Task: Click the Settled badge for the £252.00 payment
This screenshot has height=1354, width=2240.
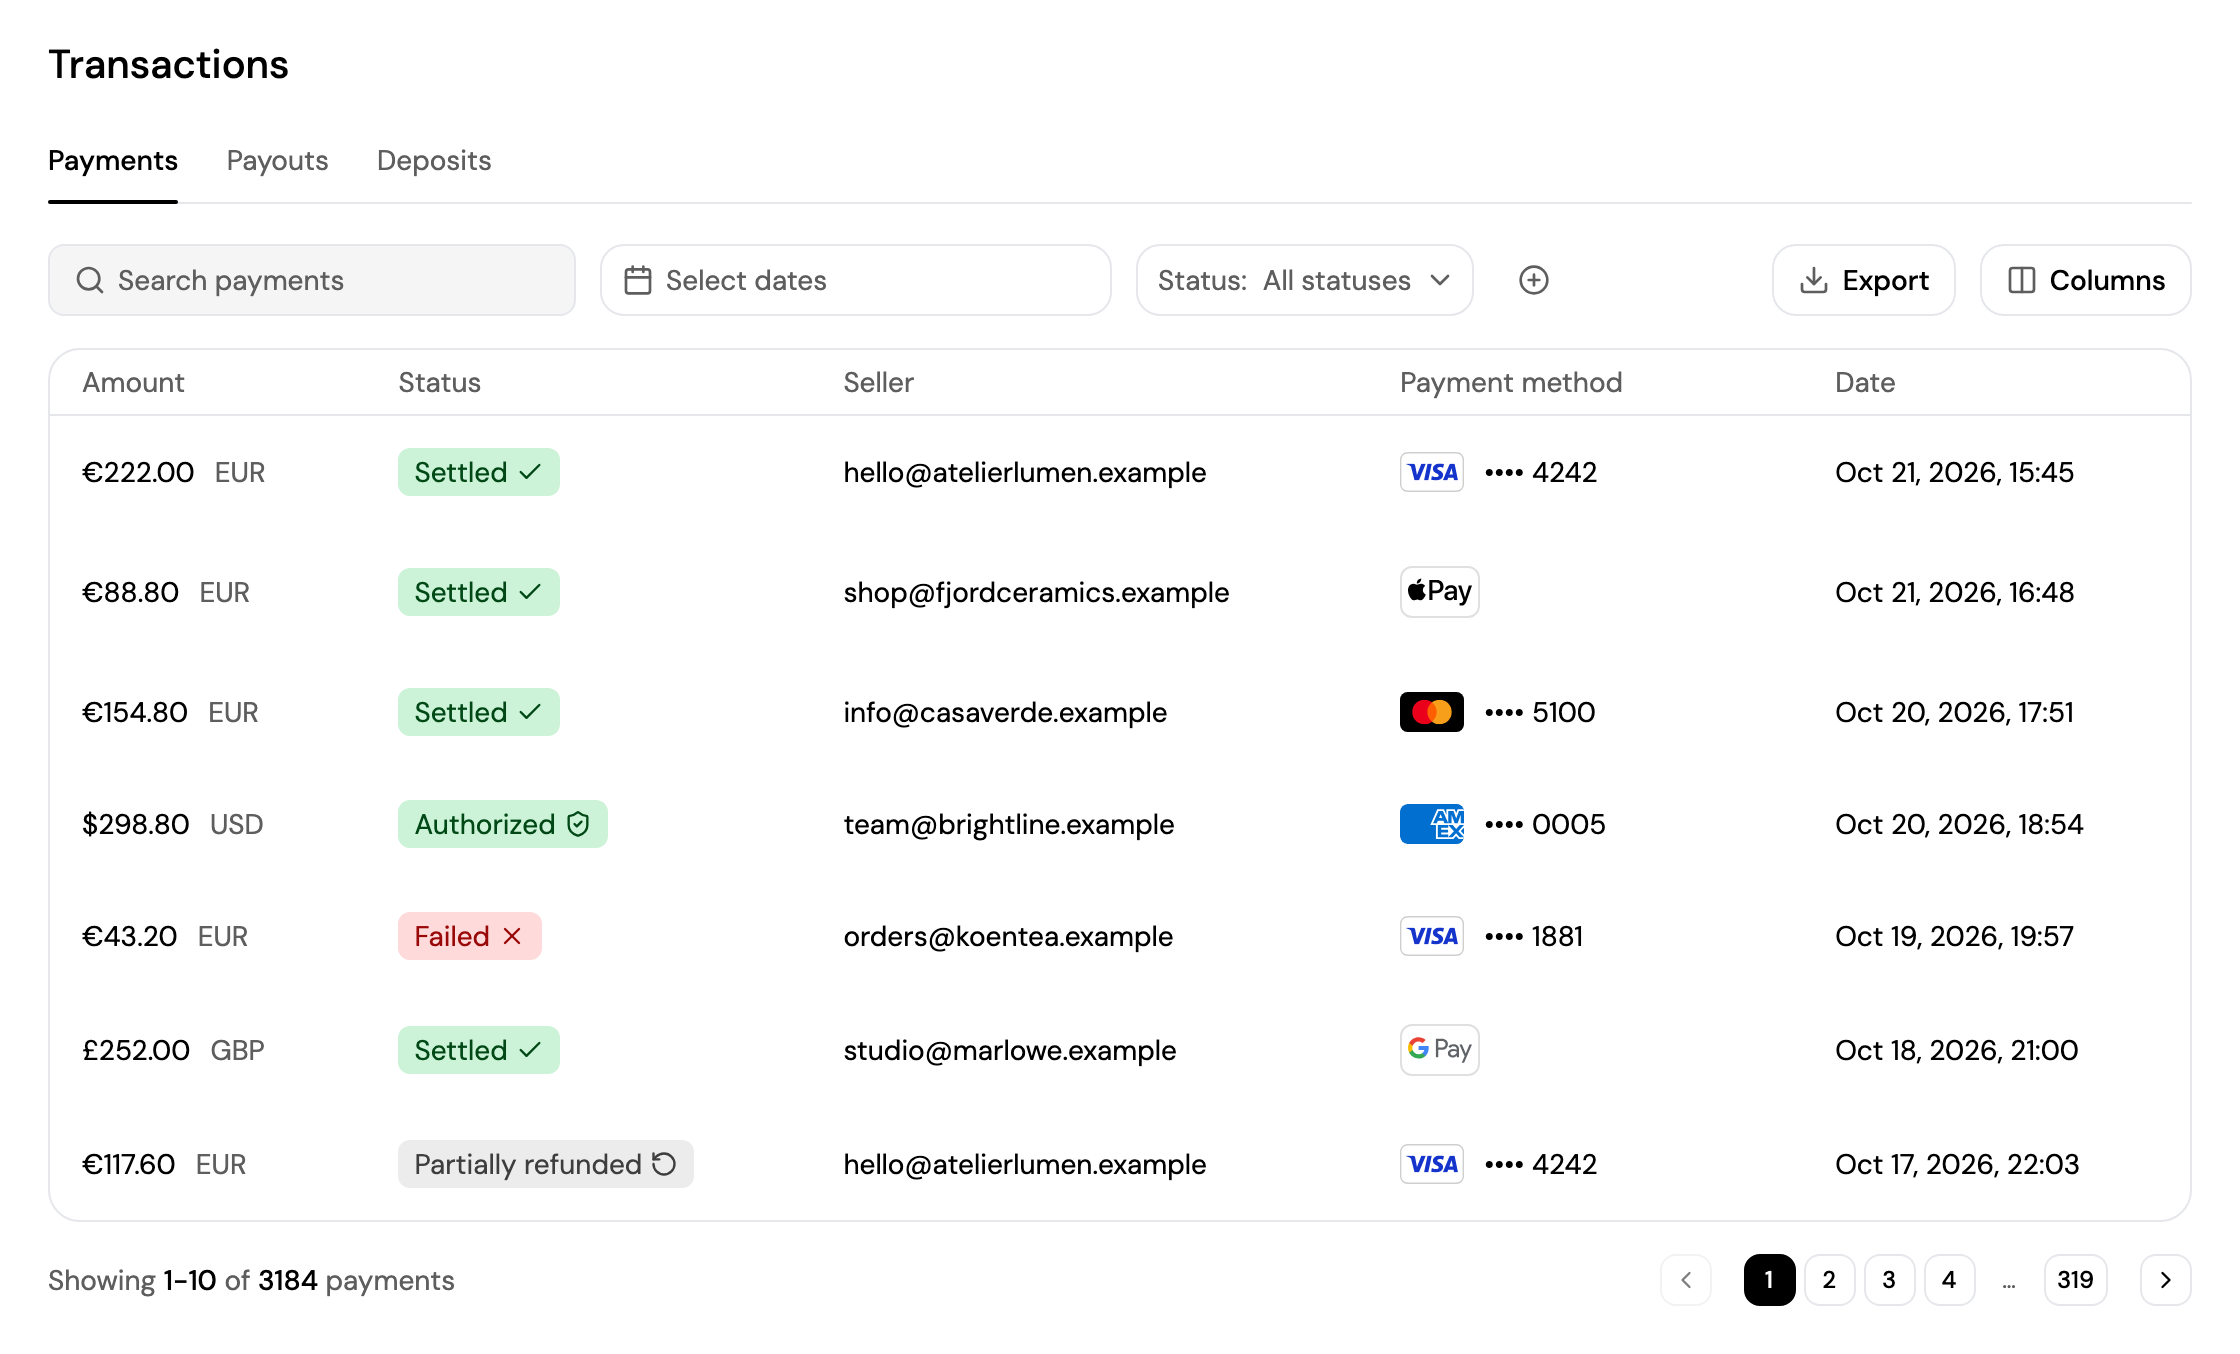Action: pos(478,1050)
